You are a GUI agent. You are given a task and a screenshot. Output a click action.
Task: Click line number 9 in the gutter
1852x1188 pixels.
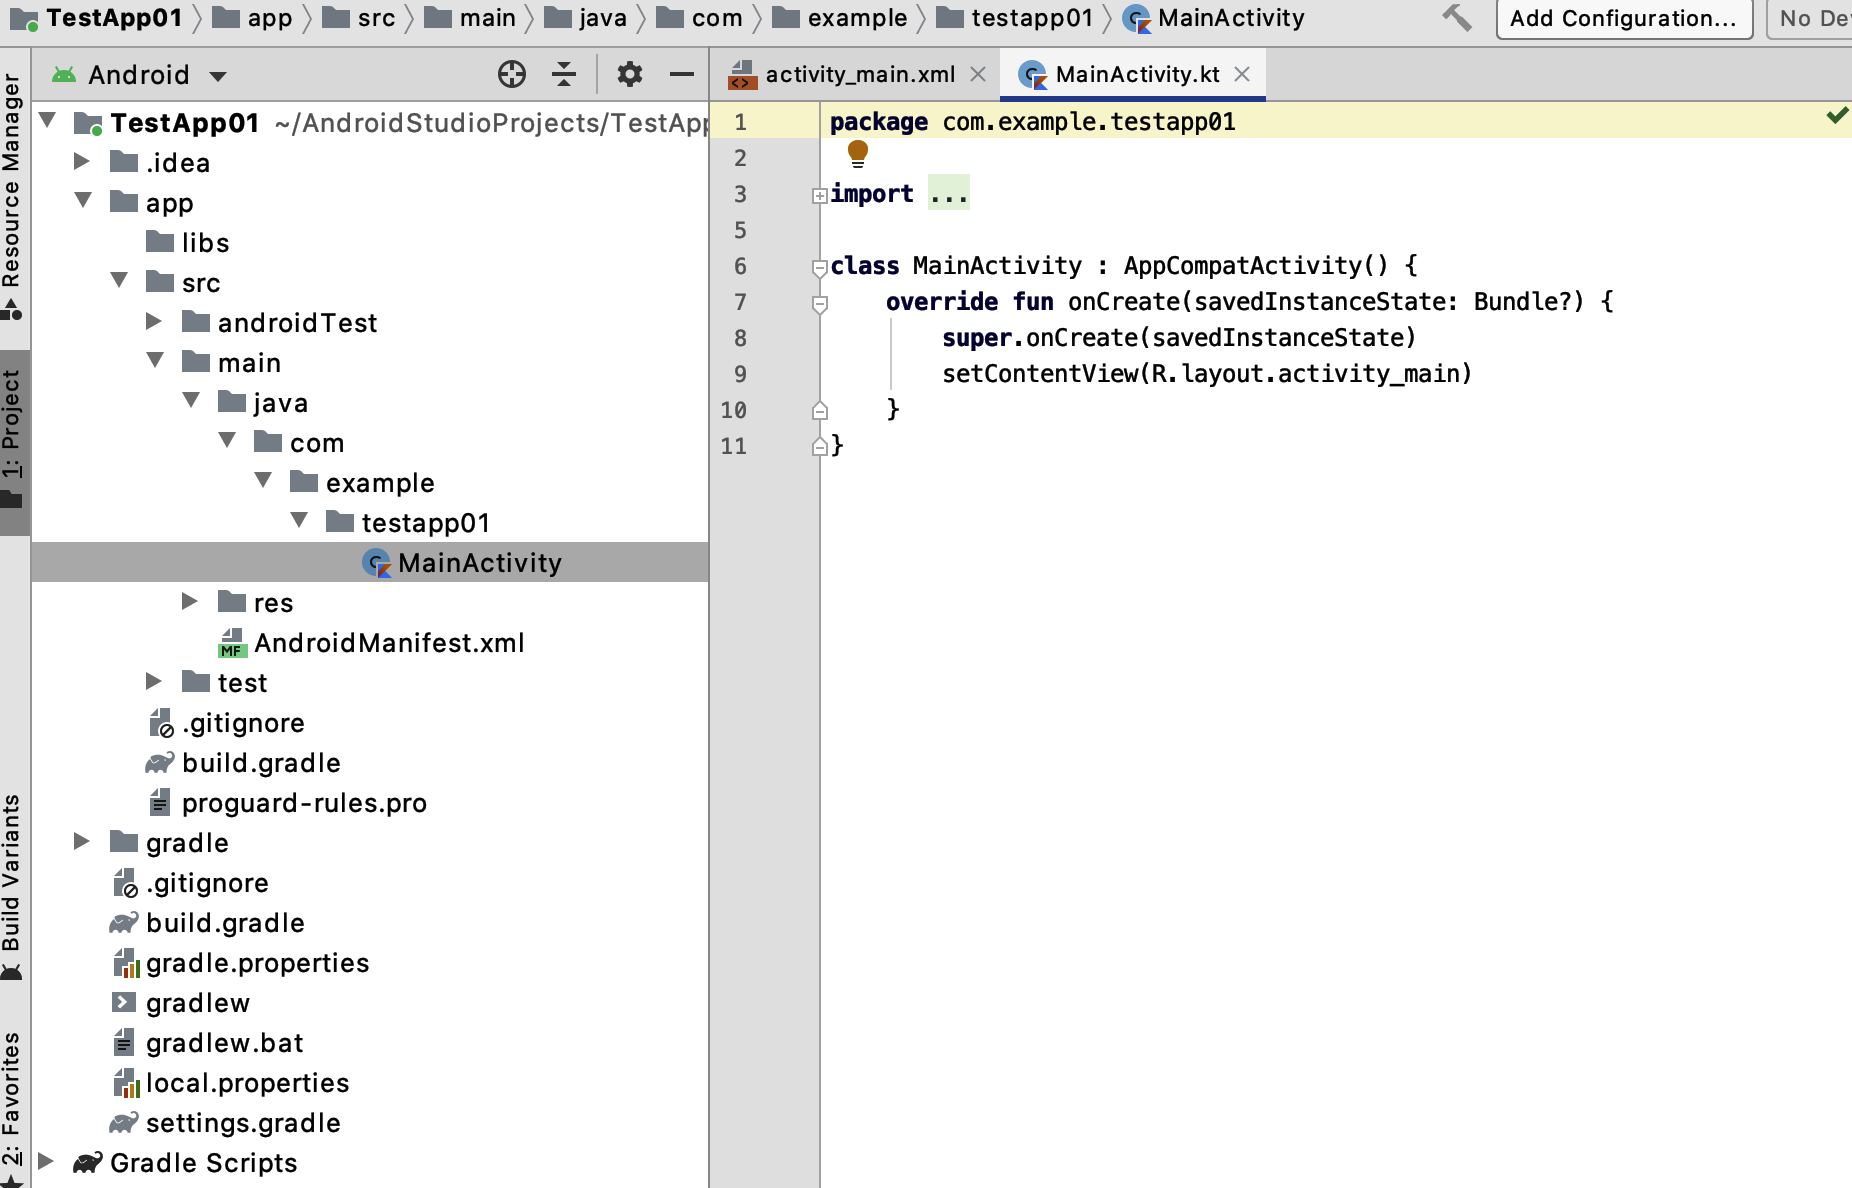pos(740,374)
